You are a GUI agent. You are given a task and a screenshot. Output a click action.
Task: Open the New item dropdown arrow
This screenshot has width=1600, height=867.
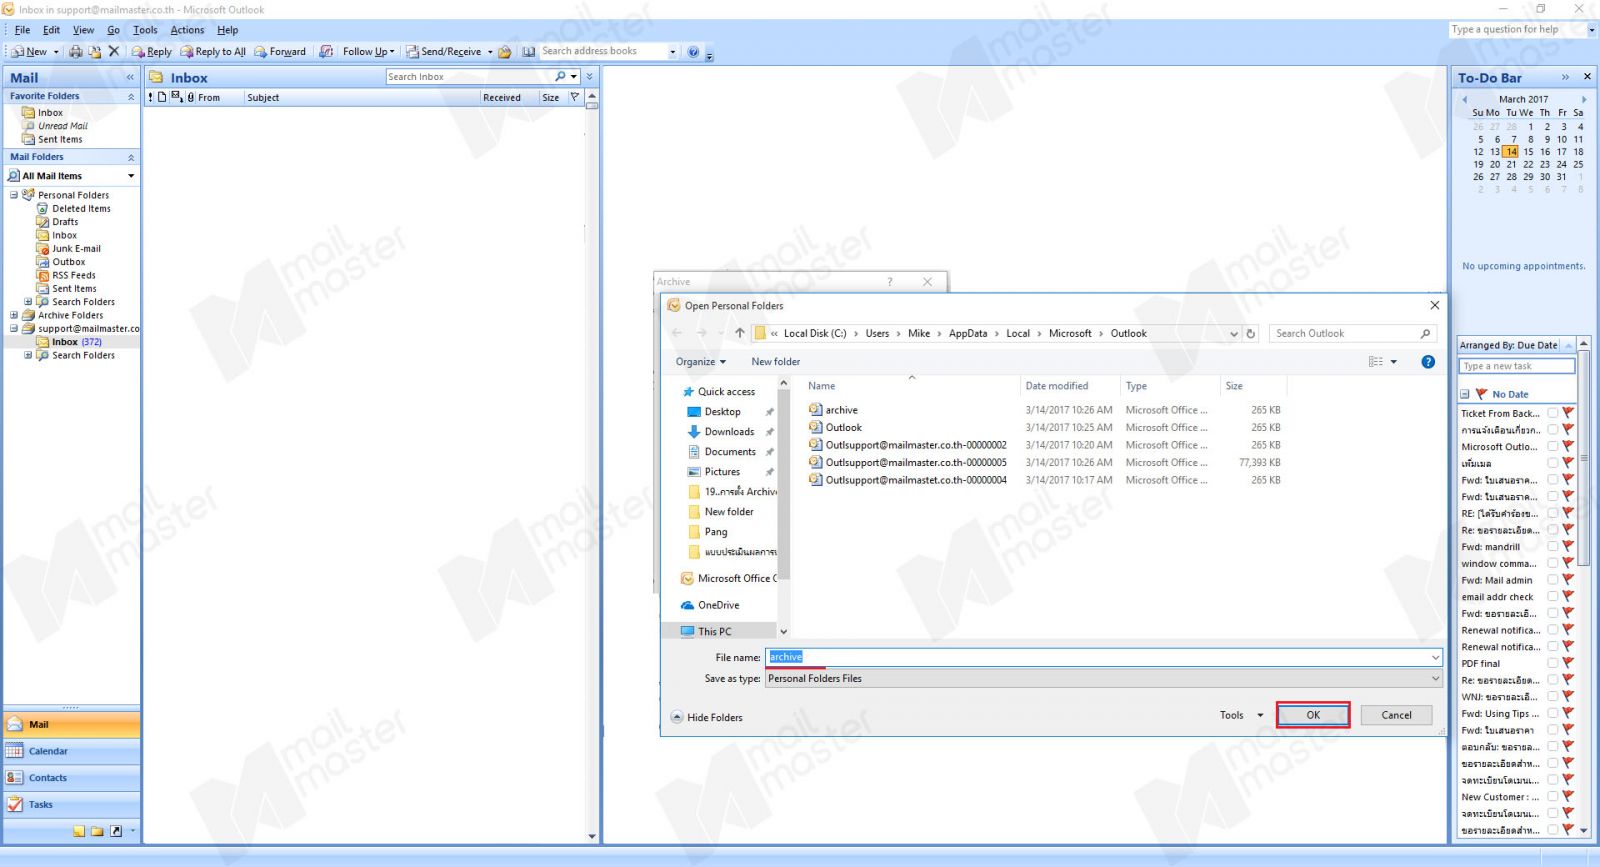coord(56,52)
